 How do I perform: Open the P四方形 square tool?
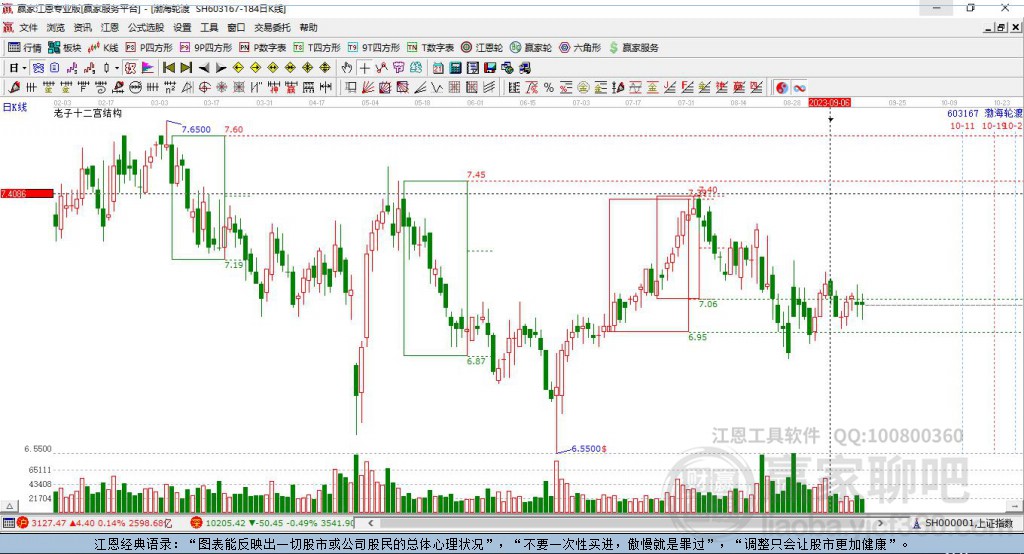click(x=149, y=48)
